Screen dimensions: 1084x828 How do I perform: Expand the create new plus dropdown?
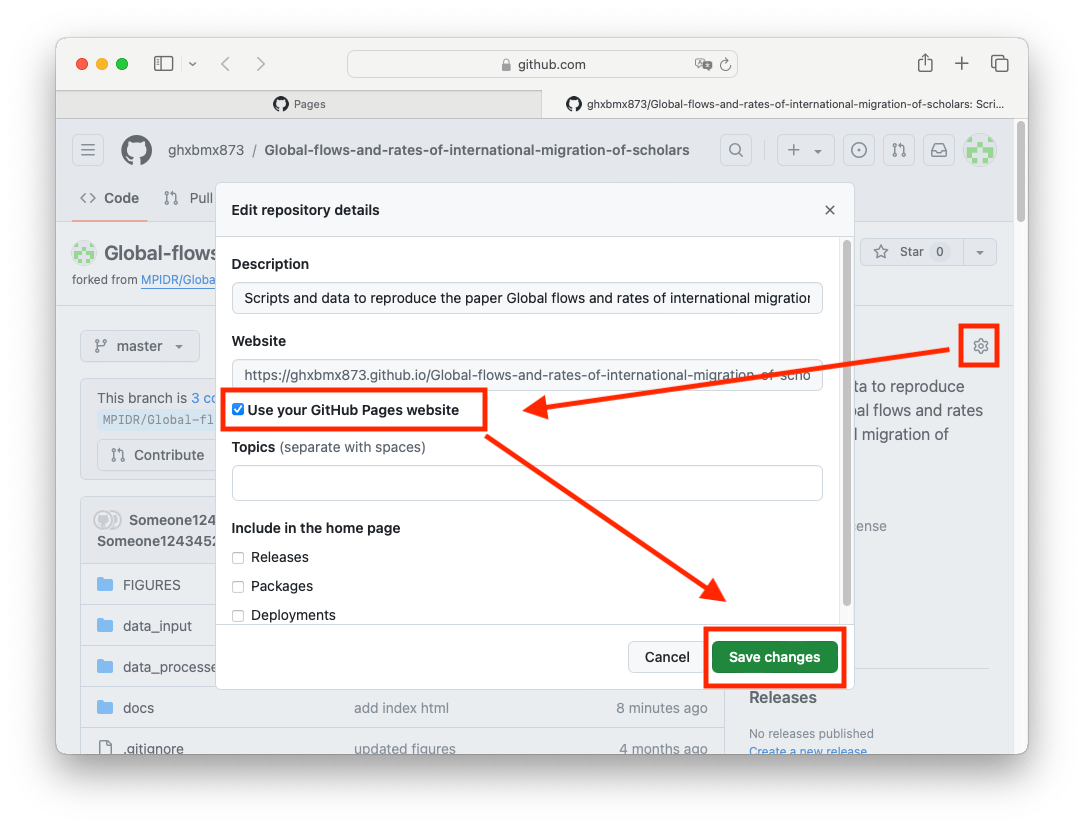pos(804,150)
